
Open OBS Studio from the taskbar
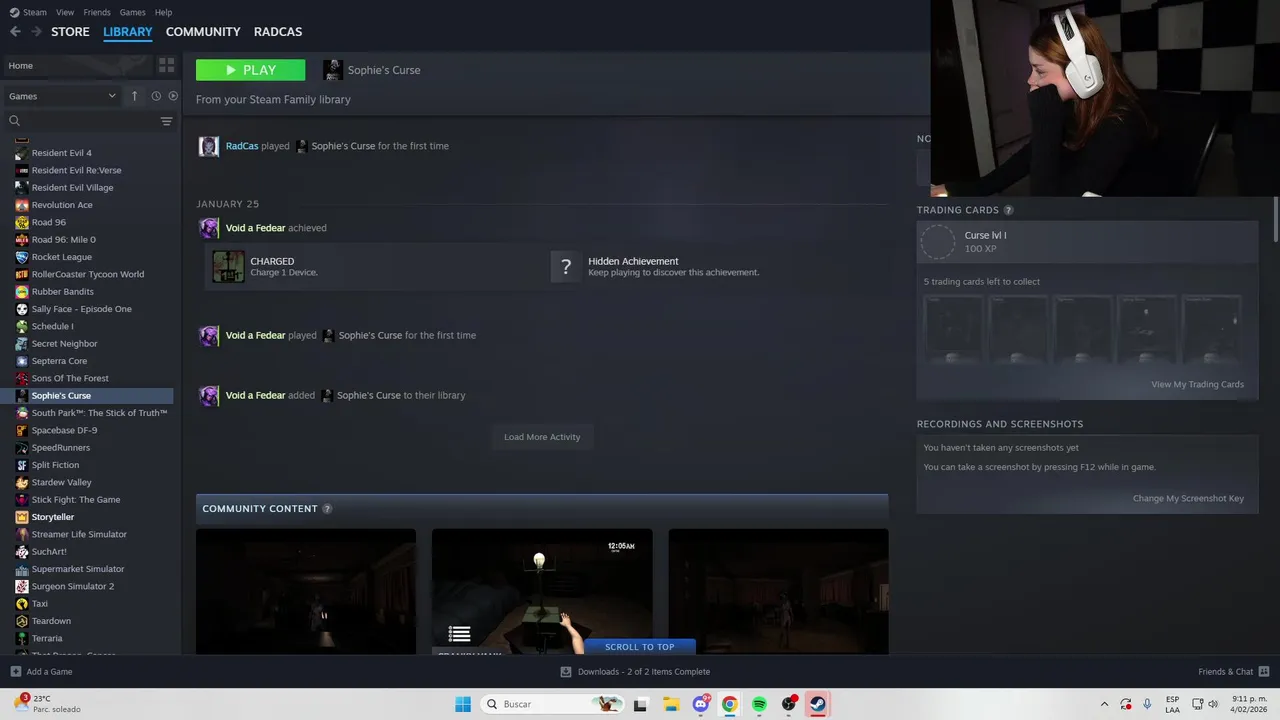pyautogui.click(x=789, y=704)
